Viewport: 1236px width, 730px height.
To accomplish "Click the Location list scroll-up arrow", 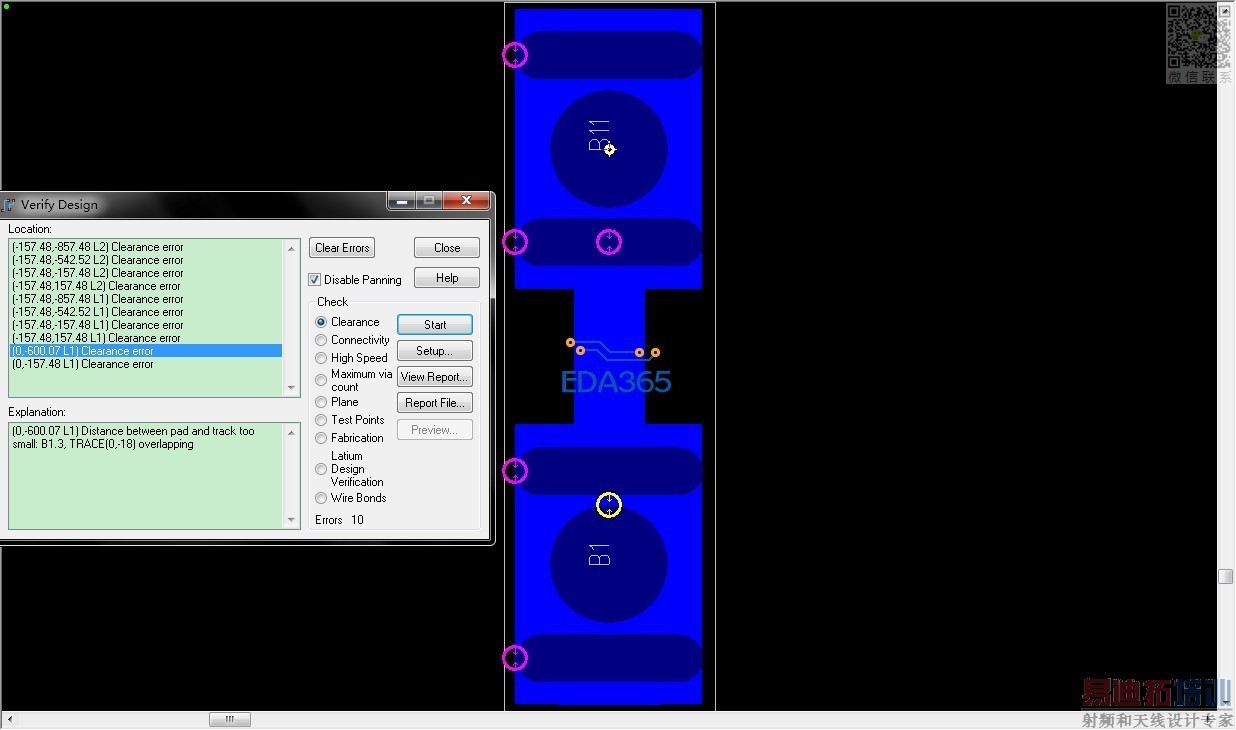I will 292,248.
